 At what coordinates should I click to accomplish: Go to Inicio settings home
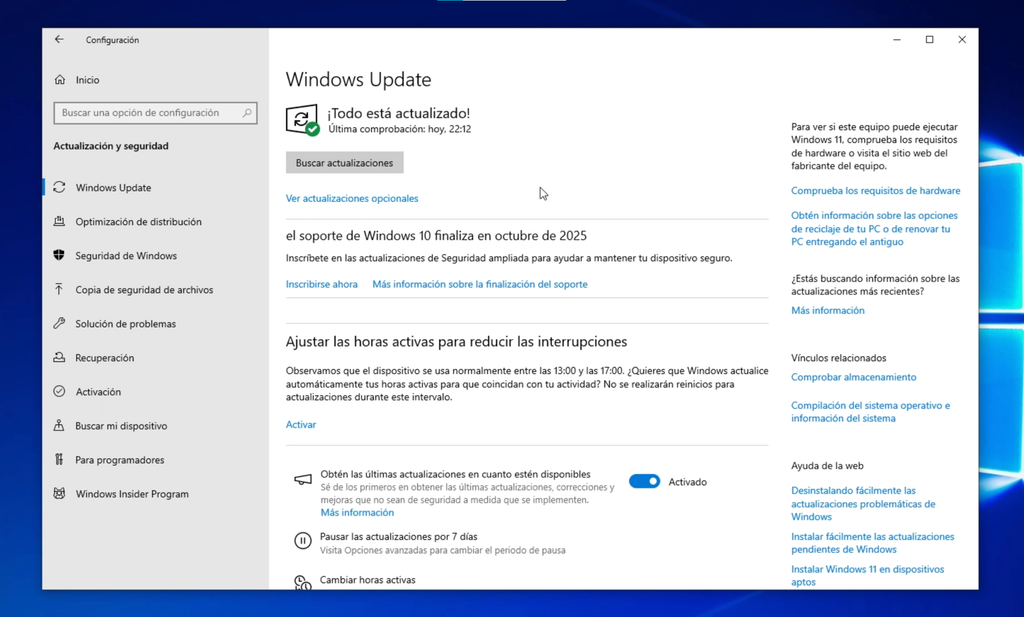[x=87, y=80]
